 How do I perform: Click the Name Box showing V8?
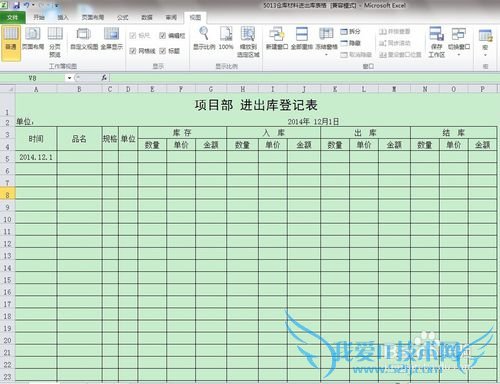tap(32, 78)
